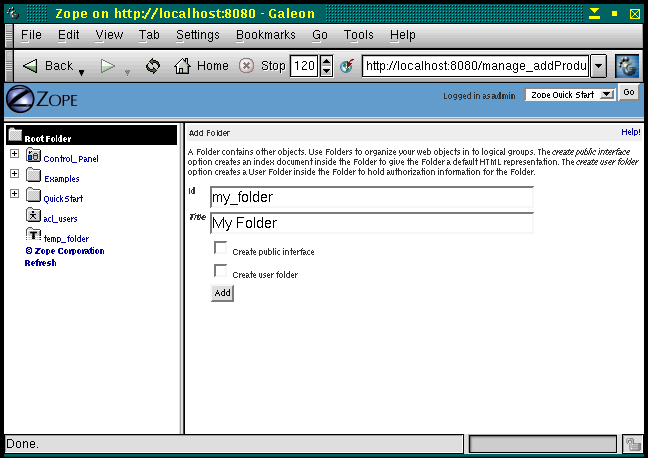Click the Refresh link
The image size is (648, 458).
point(40,263)
